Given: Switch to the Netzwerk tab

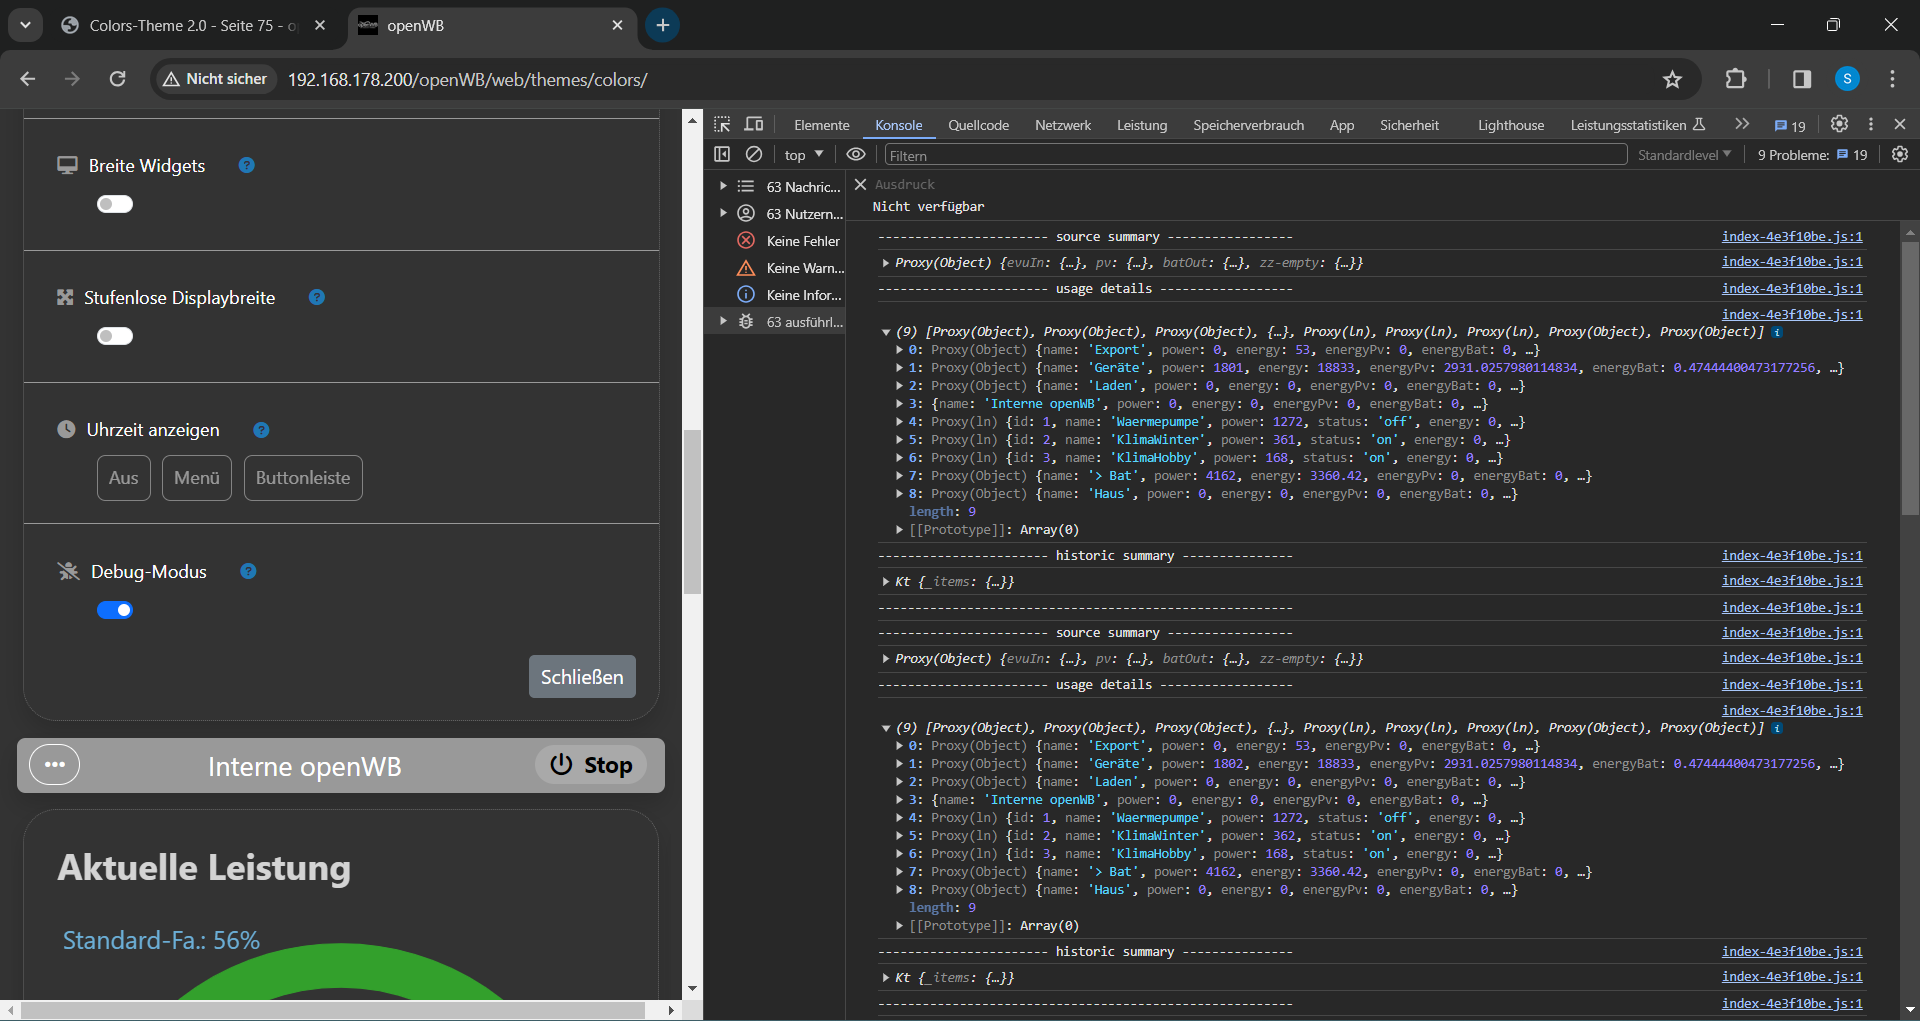Looking at the screenshot, I should pos(1062,124).
